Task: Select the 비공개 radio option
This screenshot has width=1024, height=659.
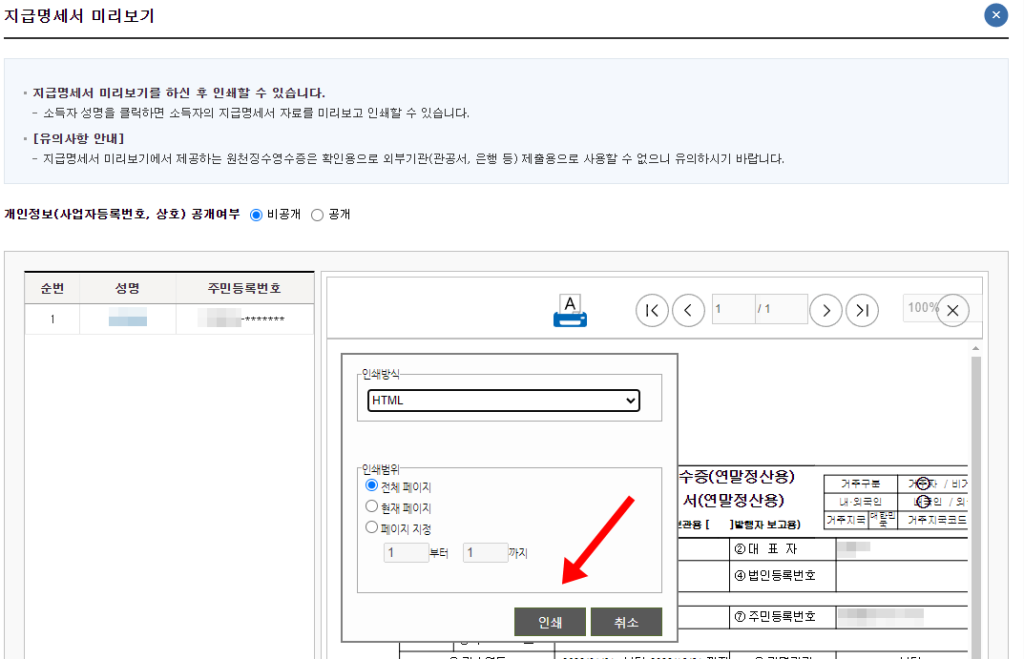Action: tap(256, 215)
